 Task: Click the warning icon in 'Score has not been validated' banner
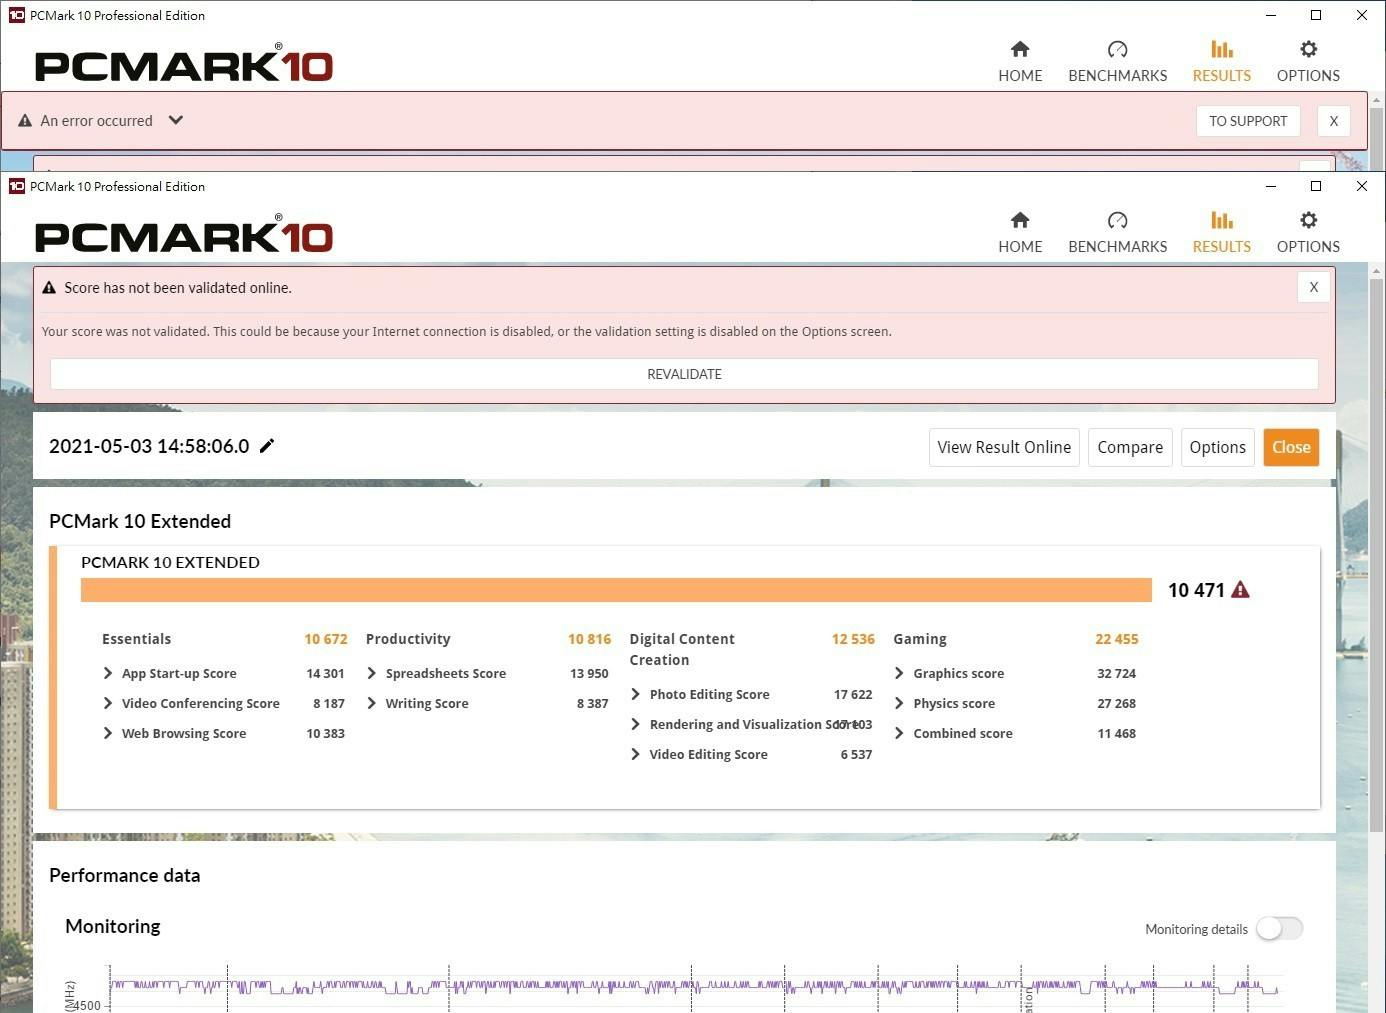coord(49,287)
